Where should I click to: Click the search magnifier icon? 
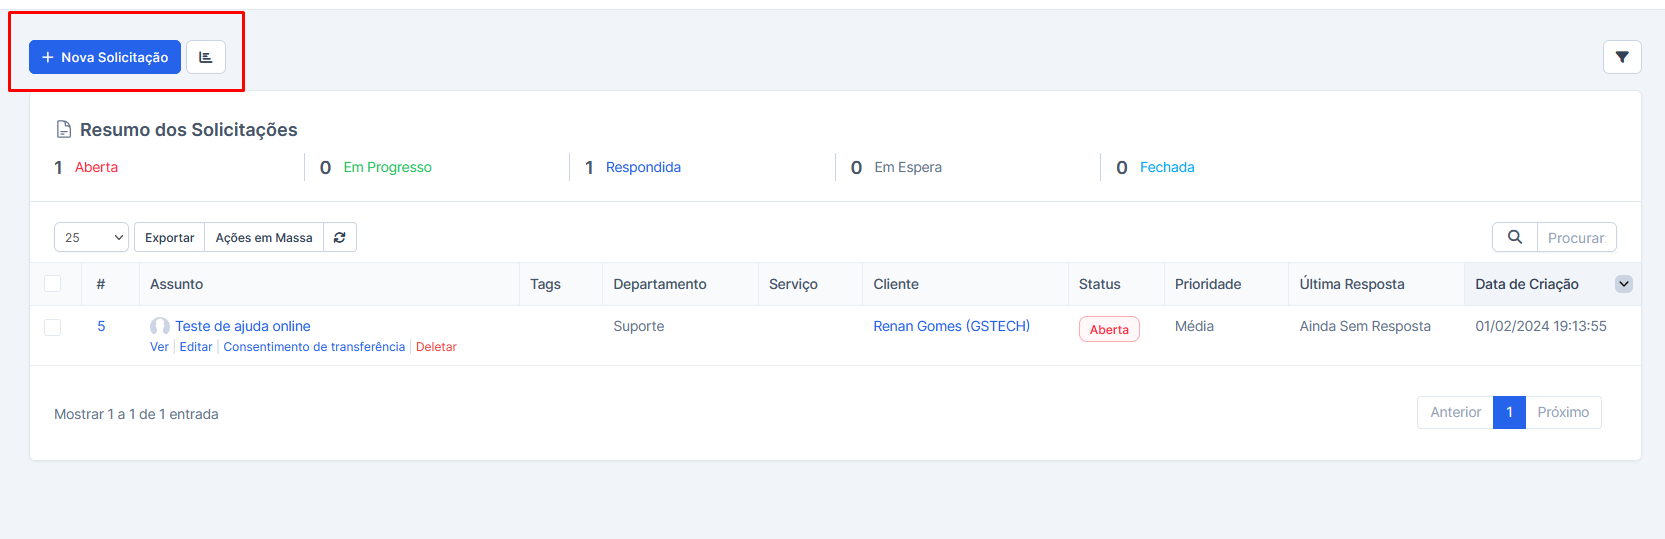tap(1515, 237)
